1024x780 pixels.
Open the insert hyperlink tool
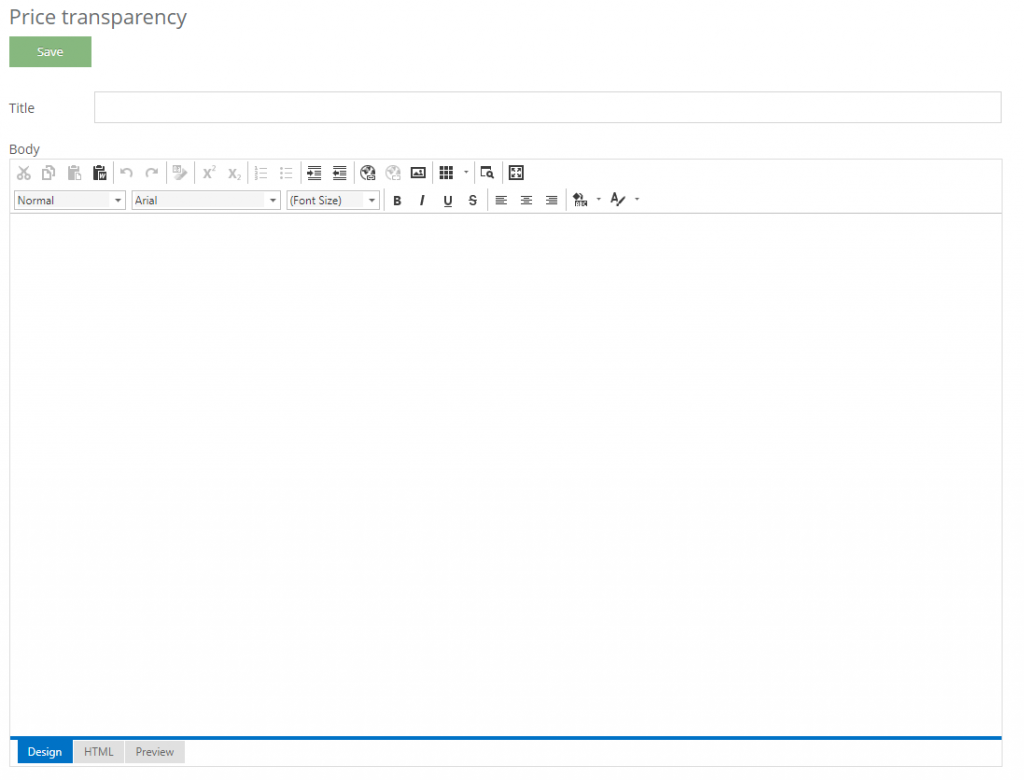tap(368, 173)
